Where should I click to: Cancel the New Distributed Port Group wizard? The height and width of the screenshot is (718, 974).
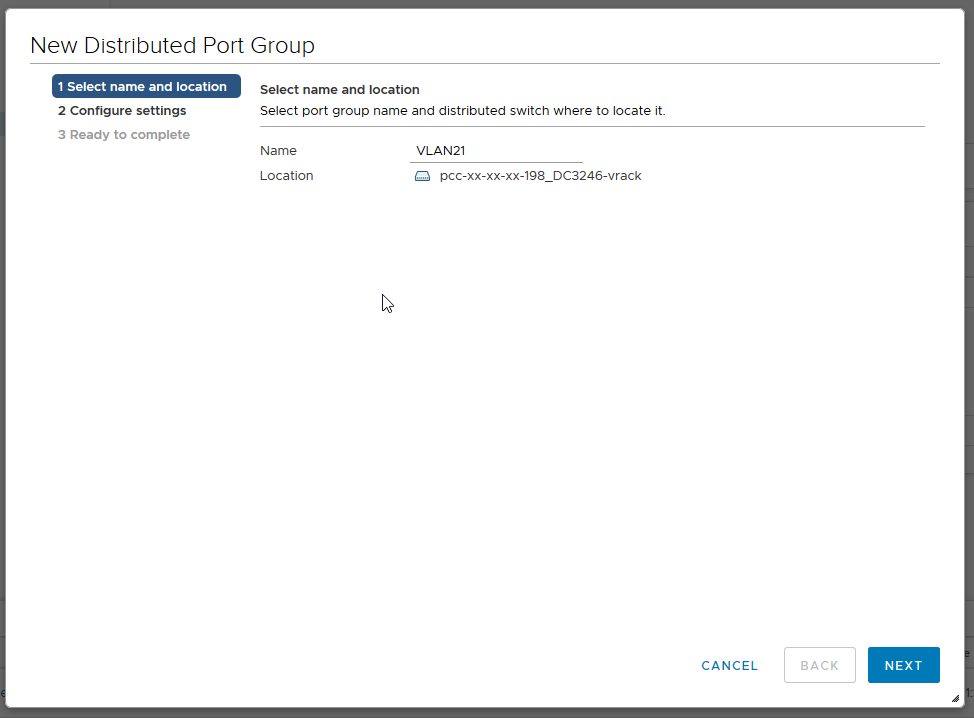(x=729, y=665)
